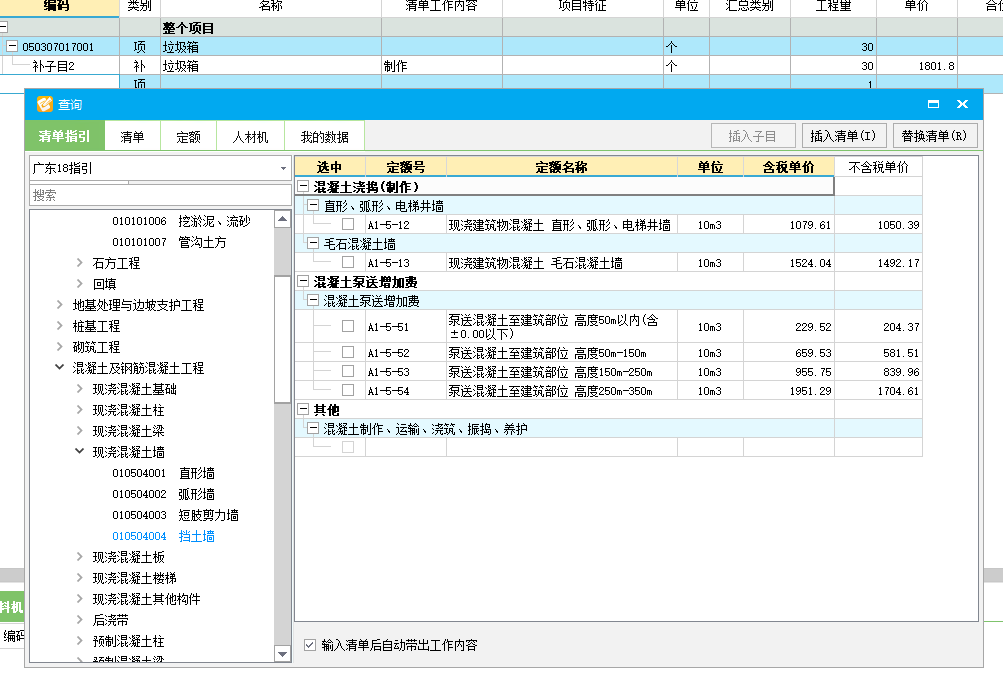Expand the 后浇带 node

point(79,619)
